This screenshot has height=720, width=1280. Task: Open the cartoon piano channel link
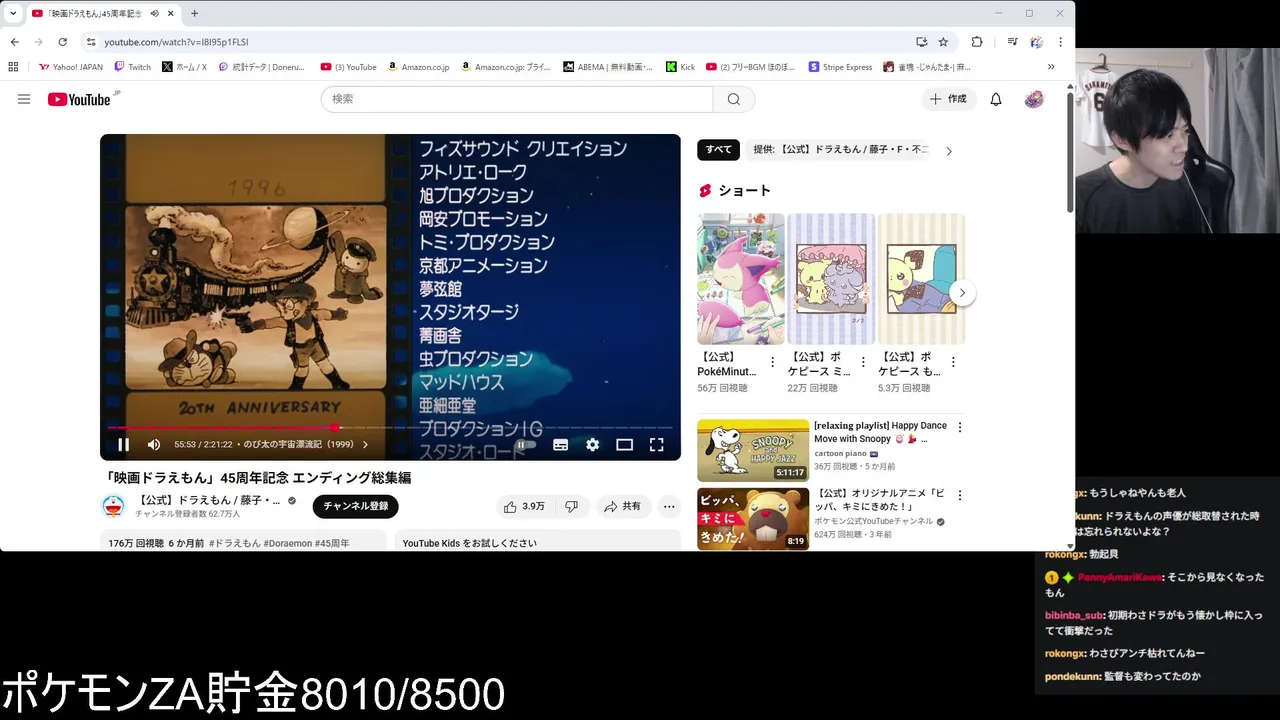pyautogui.click(x=840, y=453)
